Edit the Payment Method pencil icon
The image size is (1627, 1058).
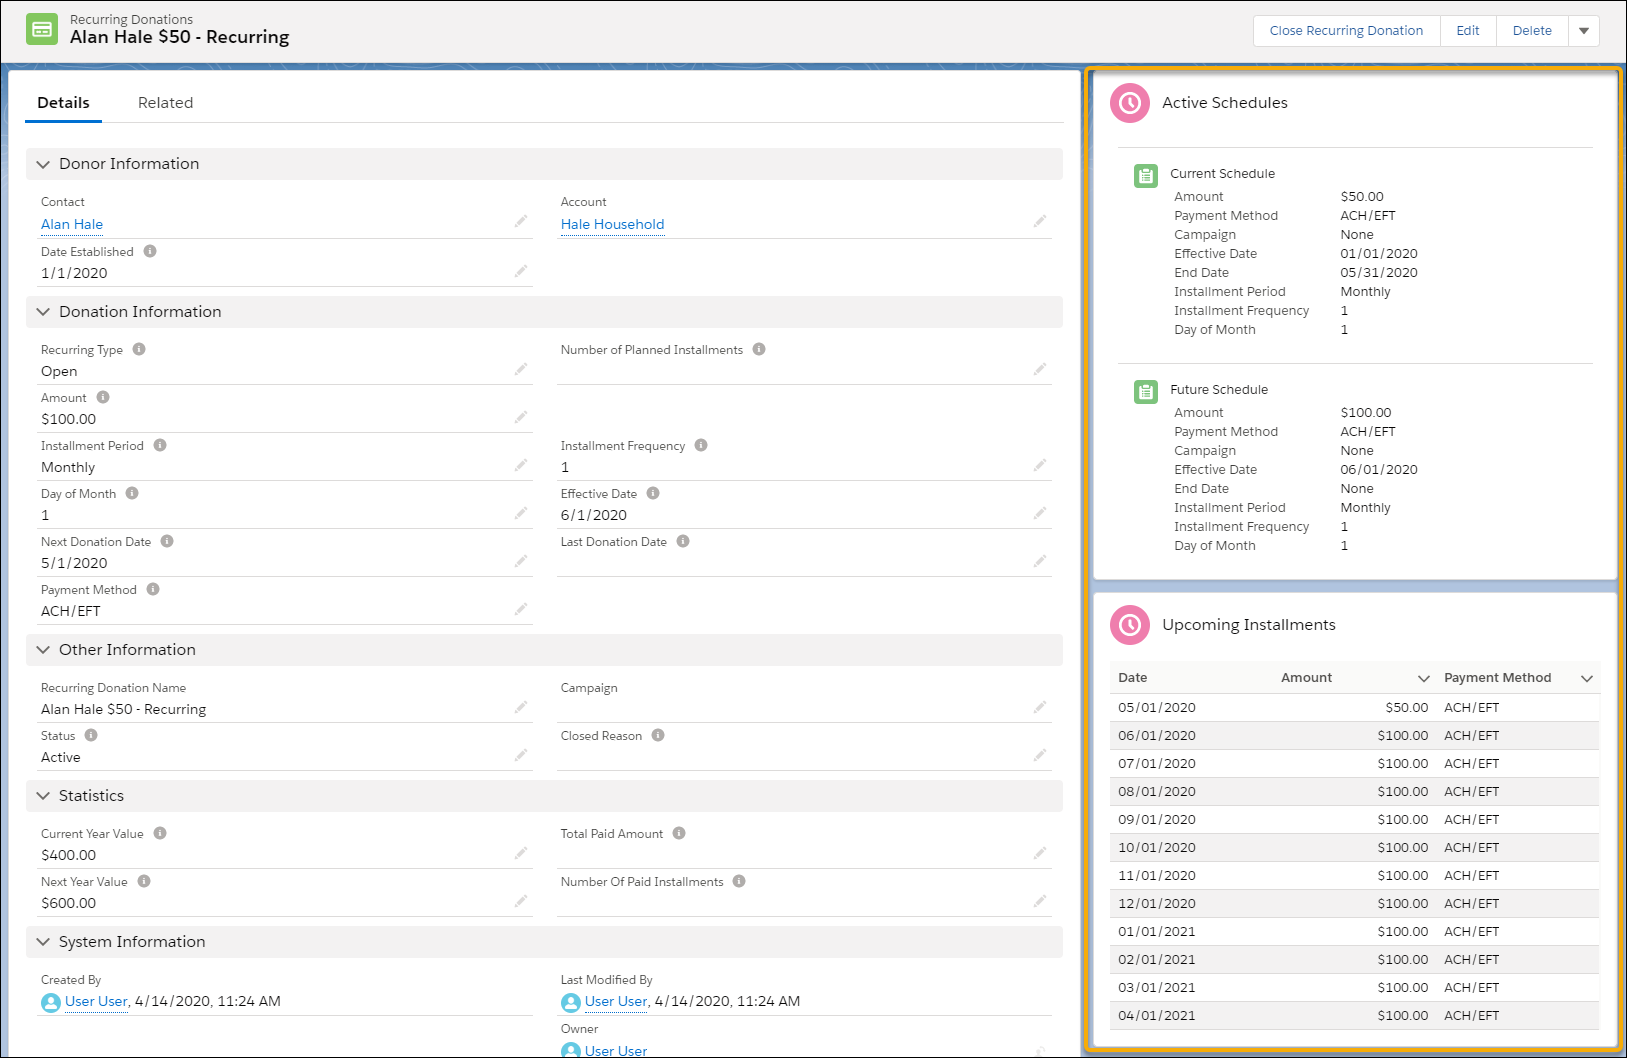(521, 609)
